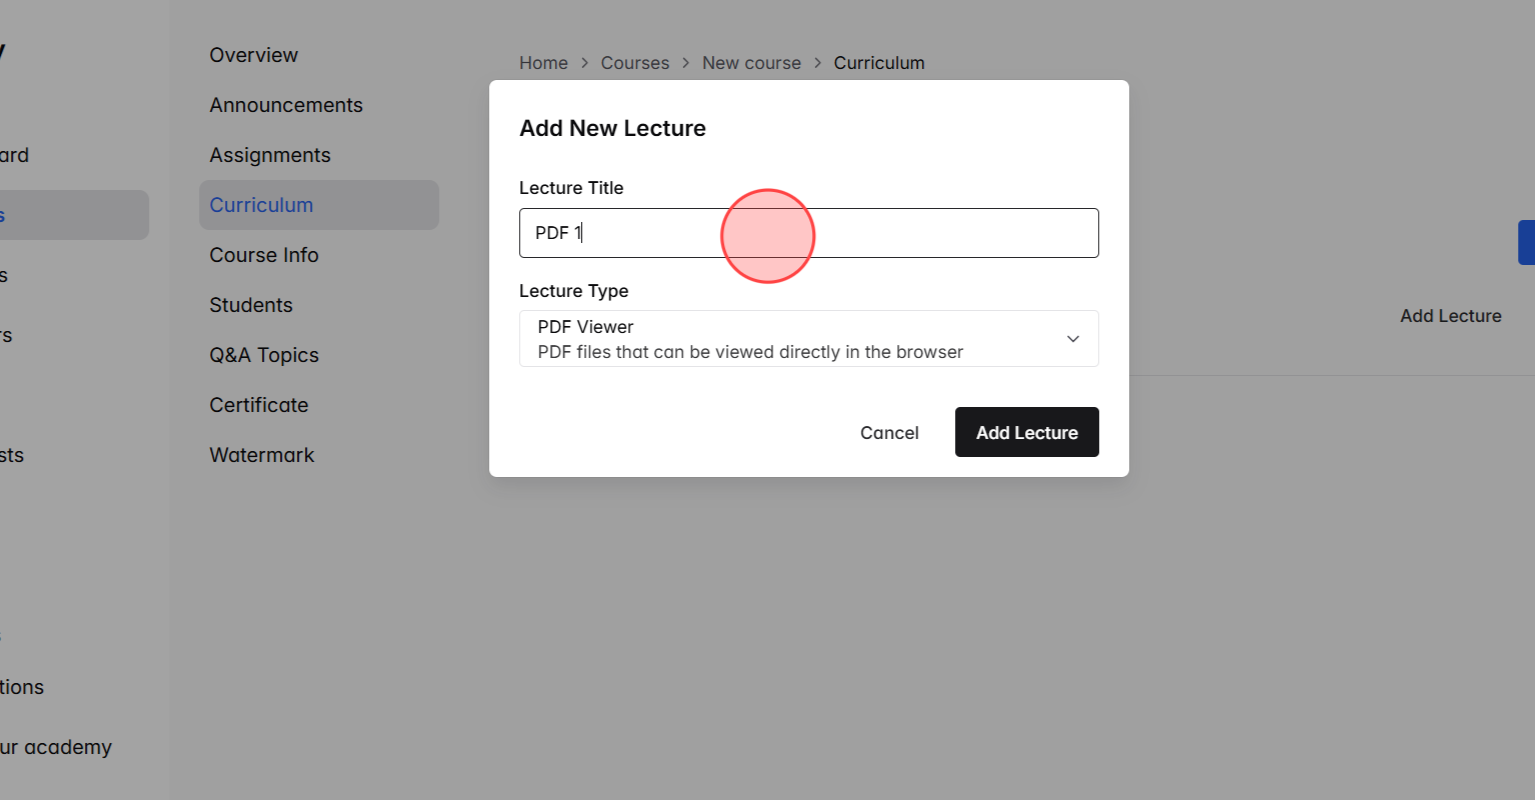Open Watermark settings
Viewport: 1535px width, 800px height.
[x=261, y=454]
